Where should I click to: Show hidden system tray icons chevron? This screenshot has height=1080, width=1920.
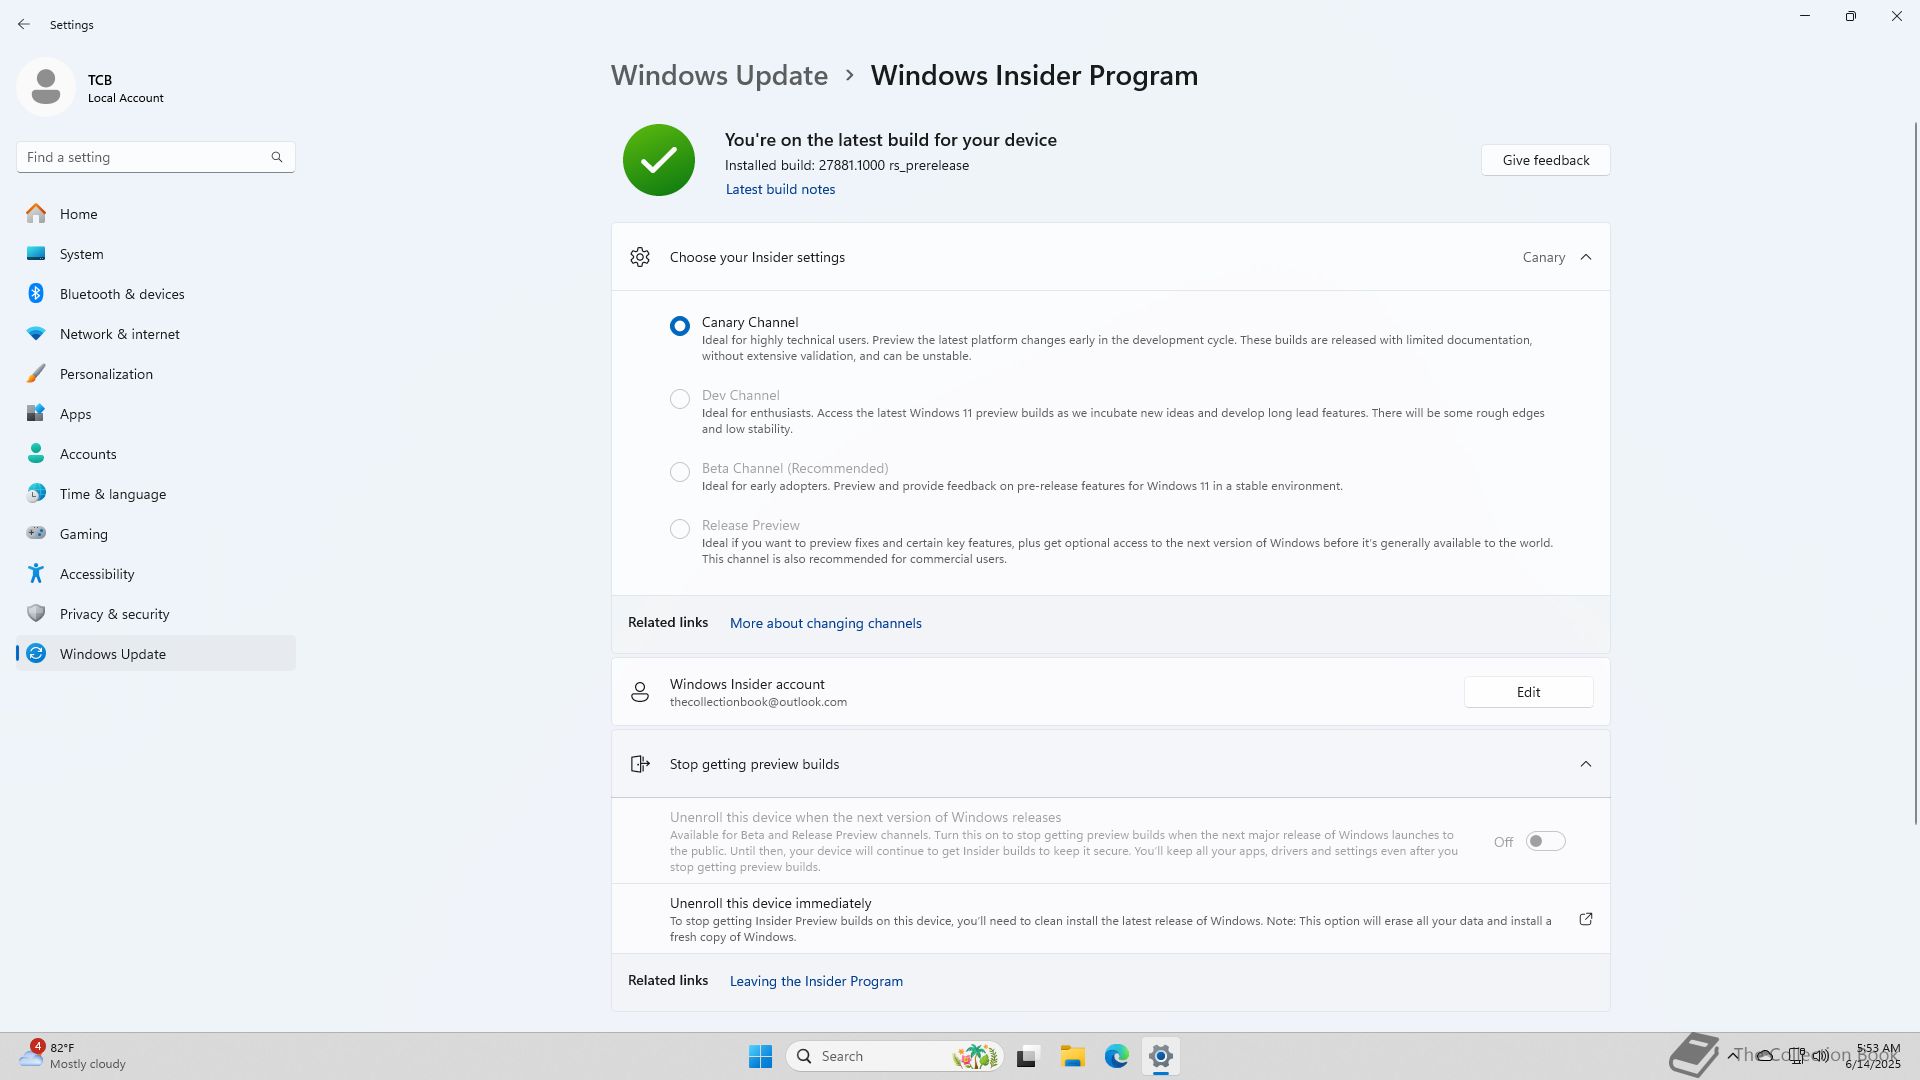(1732, 1055)
